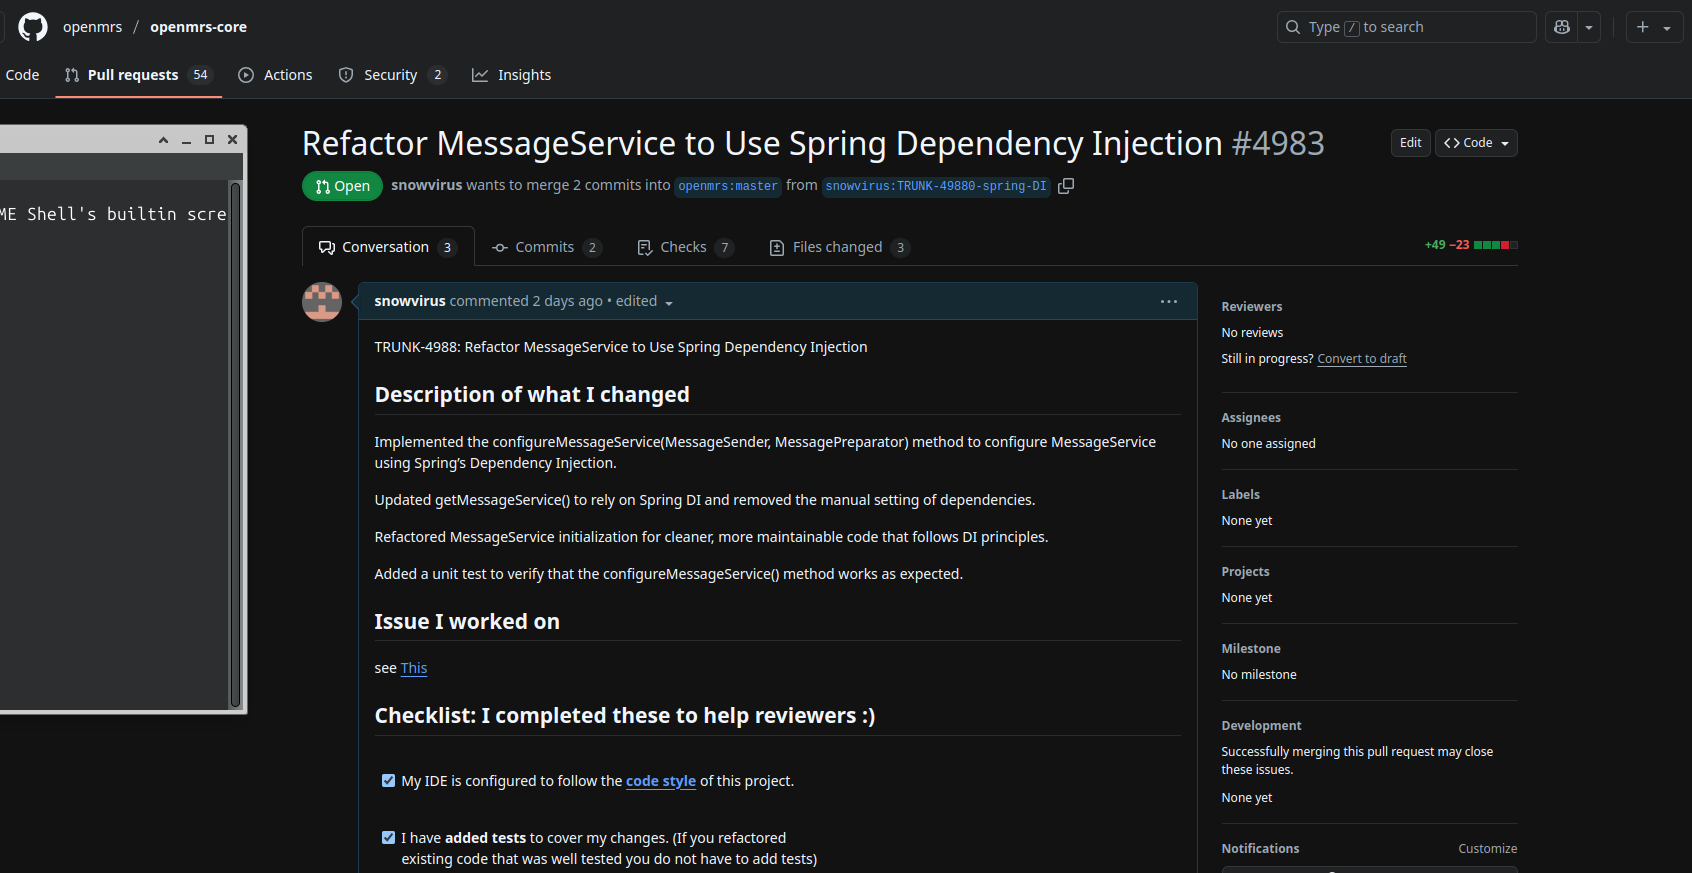View the Files changed tab
The image size is (1692, 873).
coord(839,247)
